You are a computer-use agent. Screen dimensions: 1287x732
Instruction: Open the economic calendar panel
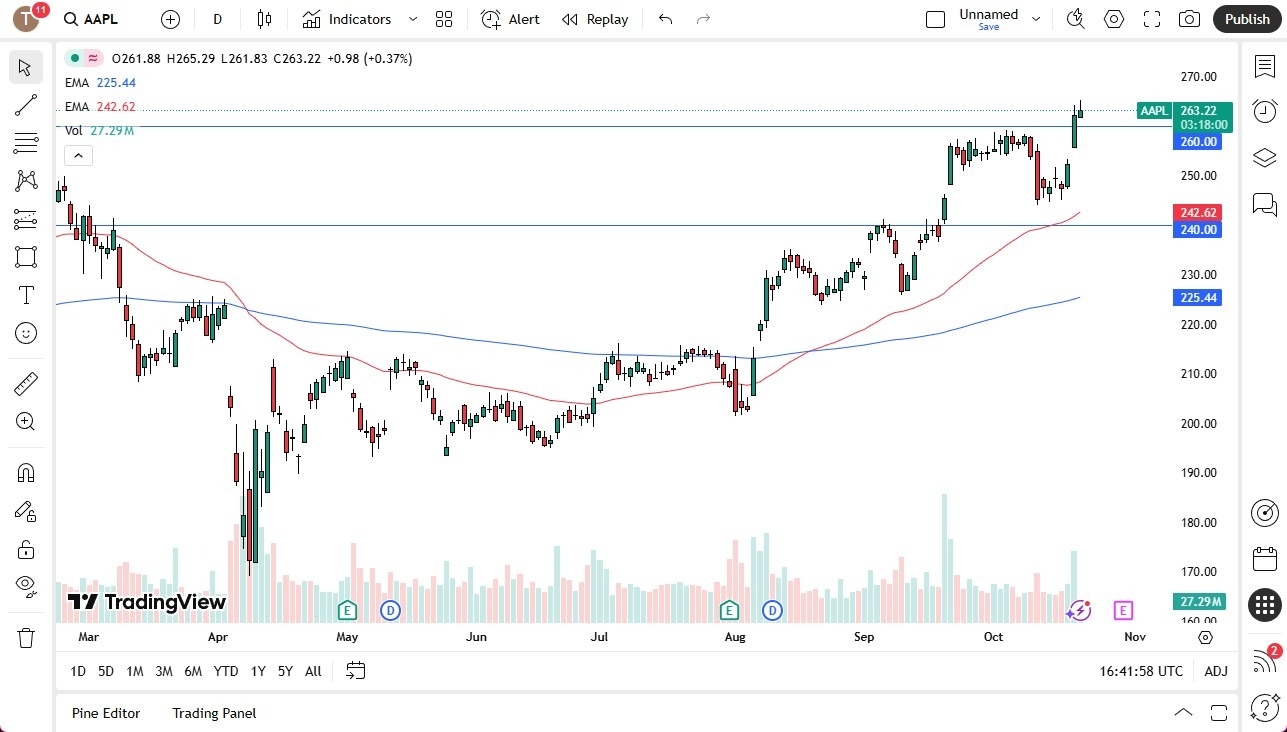(x=1264, y=558)
